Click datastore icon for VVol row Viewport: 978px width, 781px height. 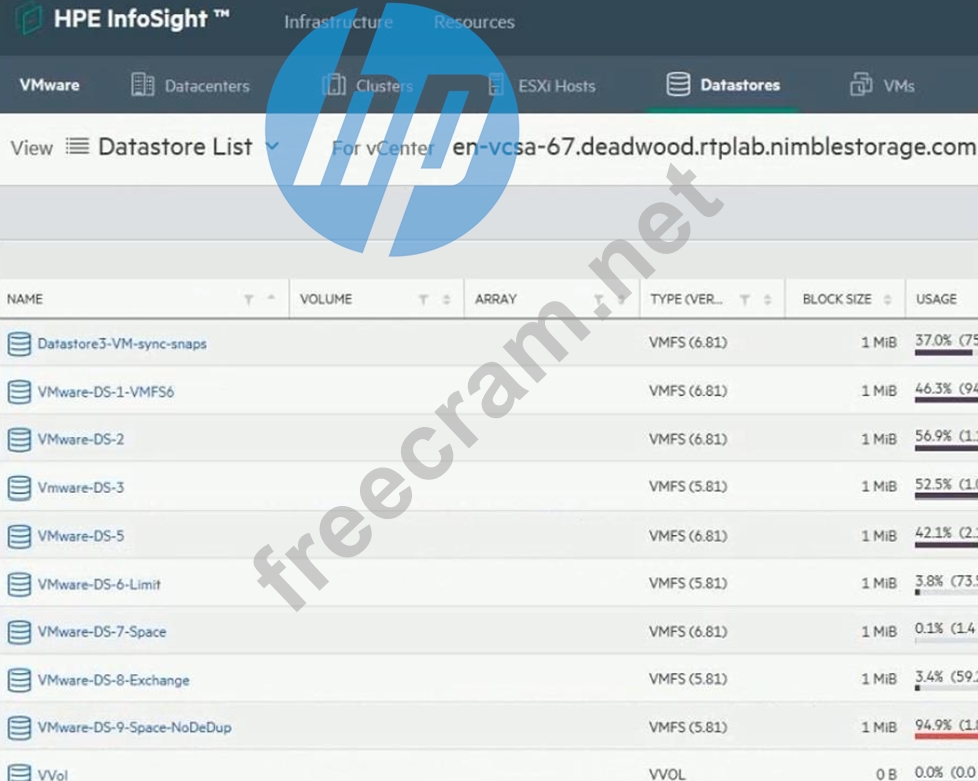point(19,772)
